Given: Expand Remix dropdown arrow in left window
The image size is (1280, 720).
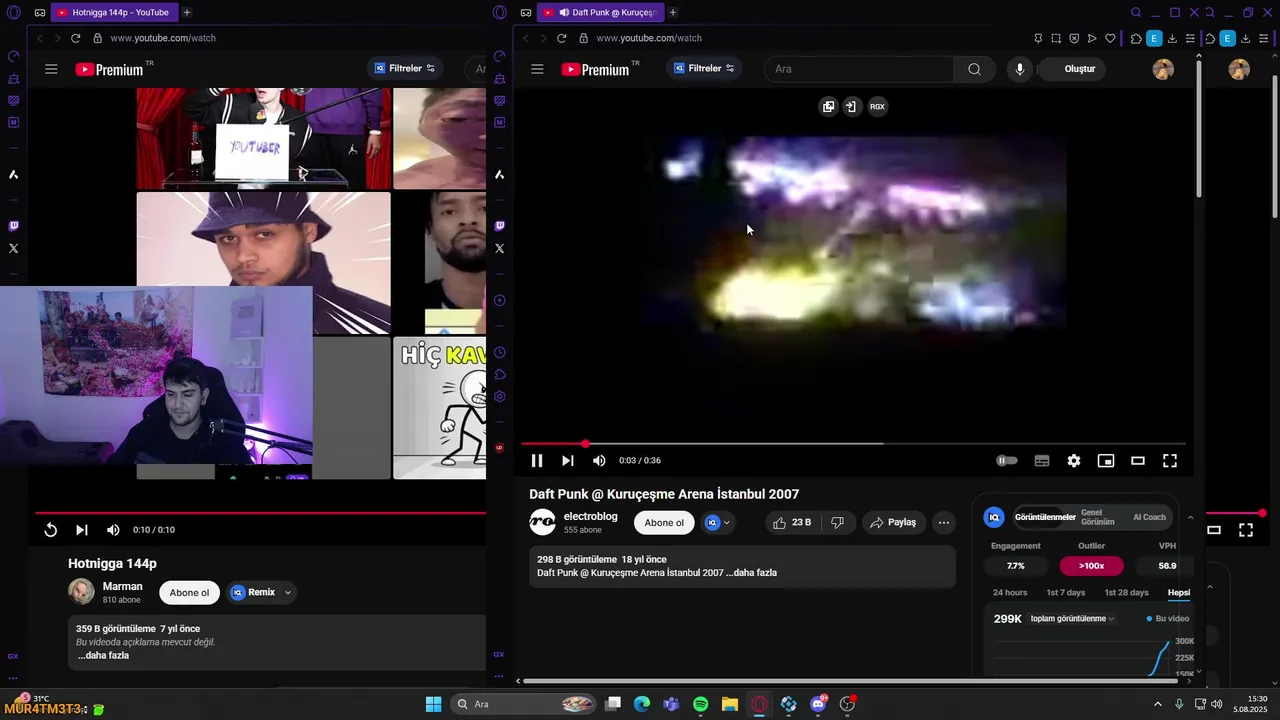Looking at the screenshot, I should pyautogui.click(x=288, y=592).
